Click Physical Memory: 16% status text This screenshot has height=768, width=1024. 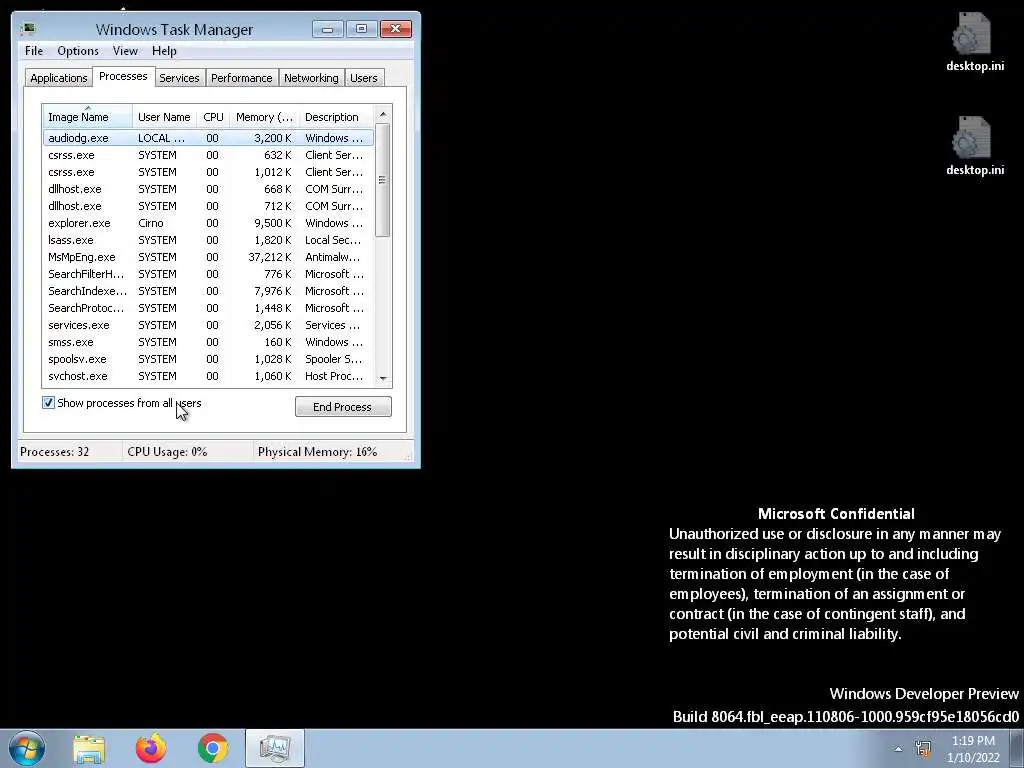317,451
